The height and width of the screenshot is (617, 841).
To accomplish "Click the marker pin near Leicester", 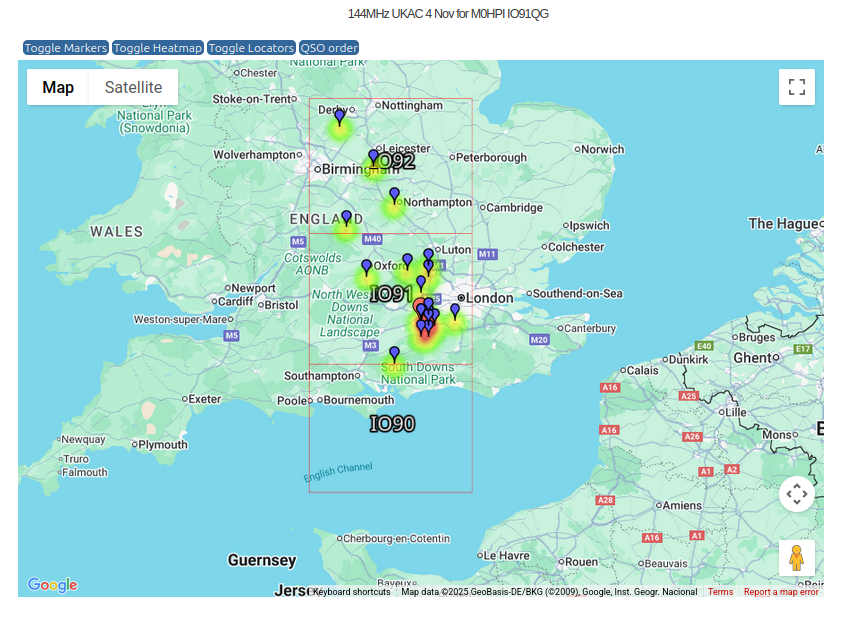I will [x=373, y=157].
